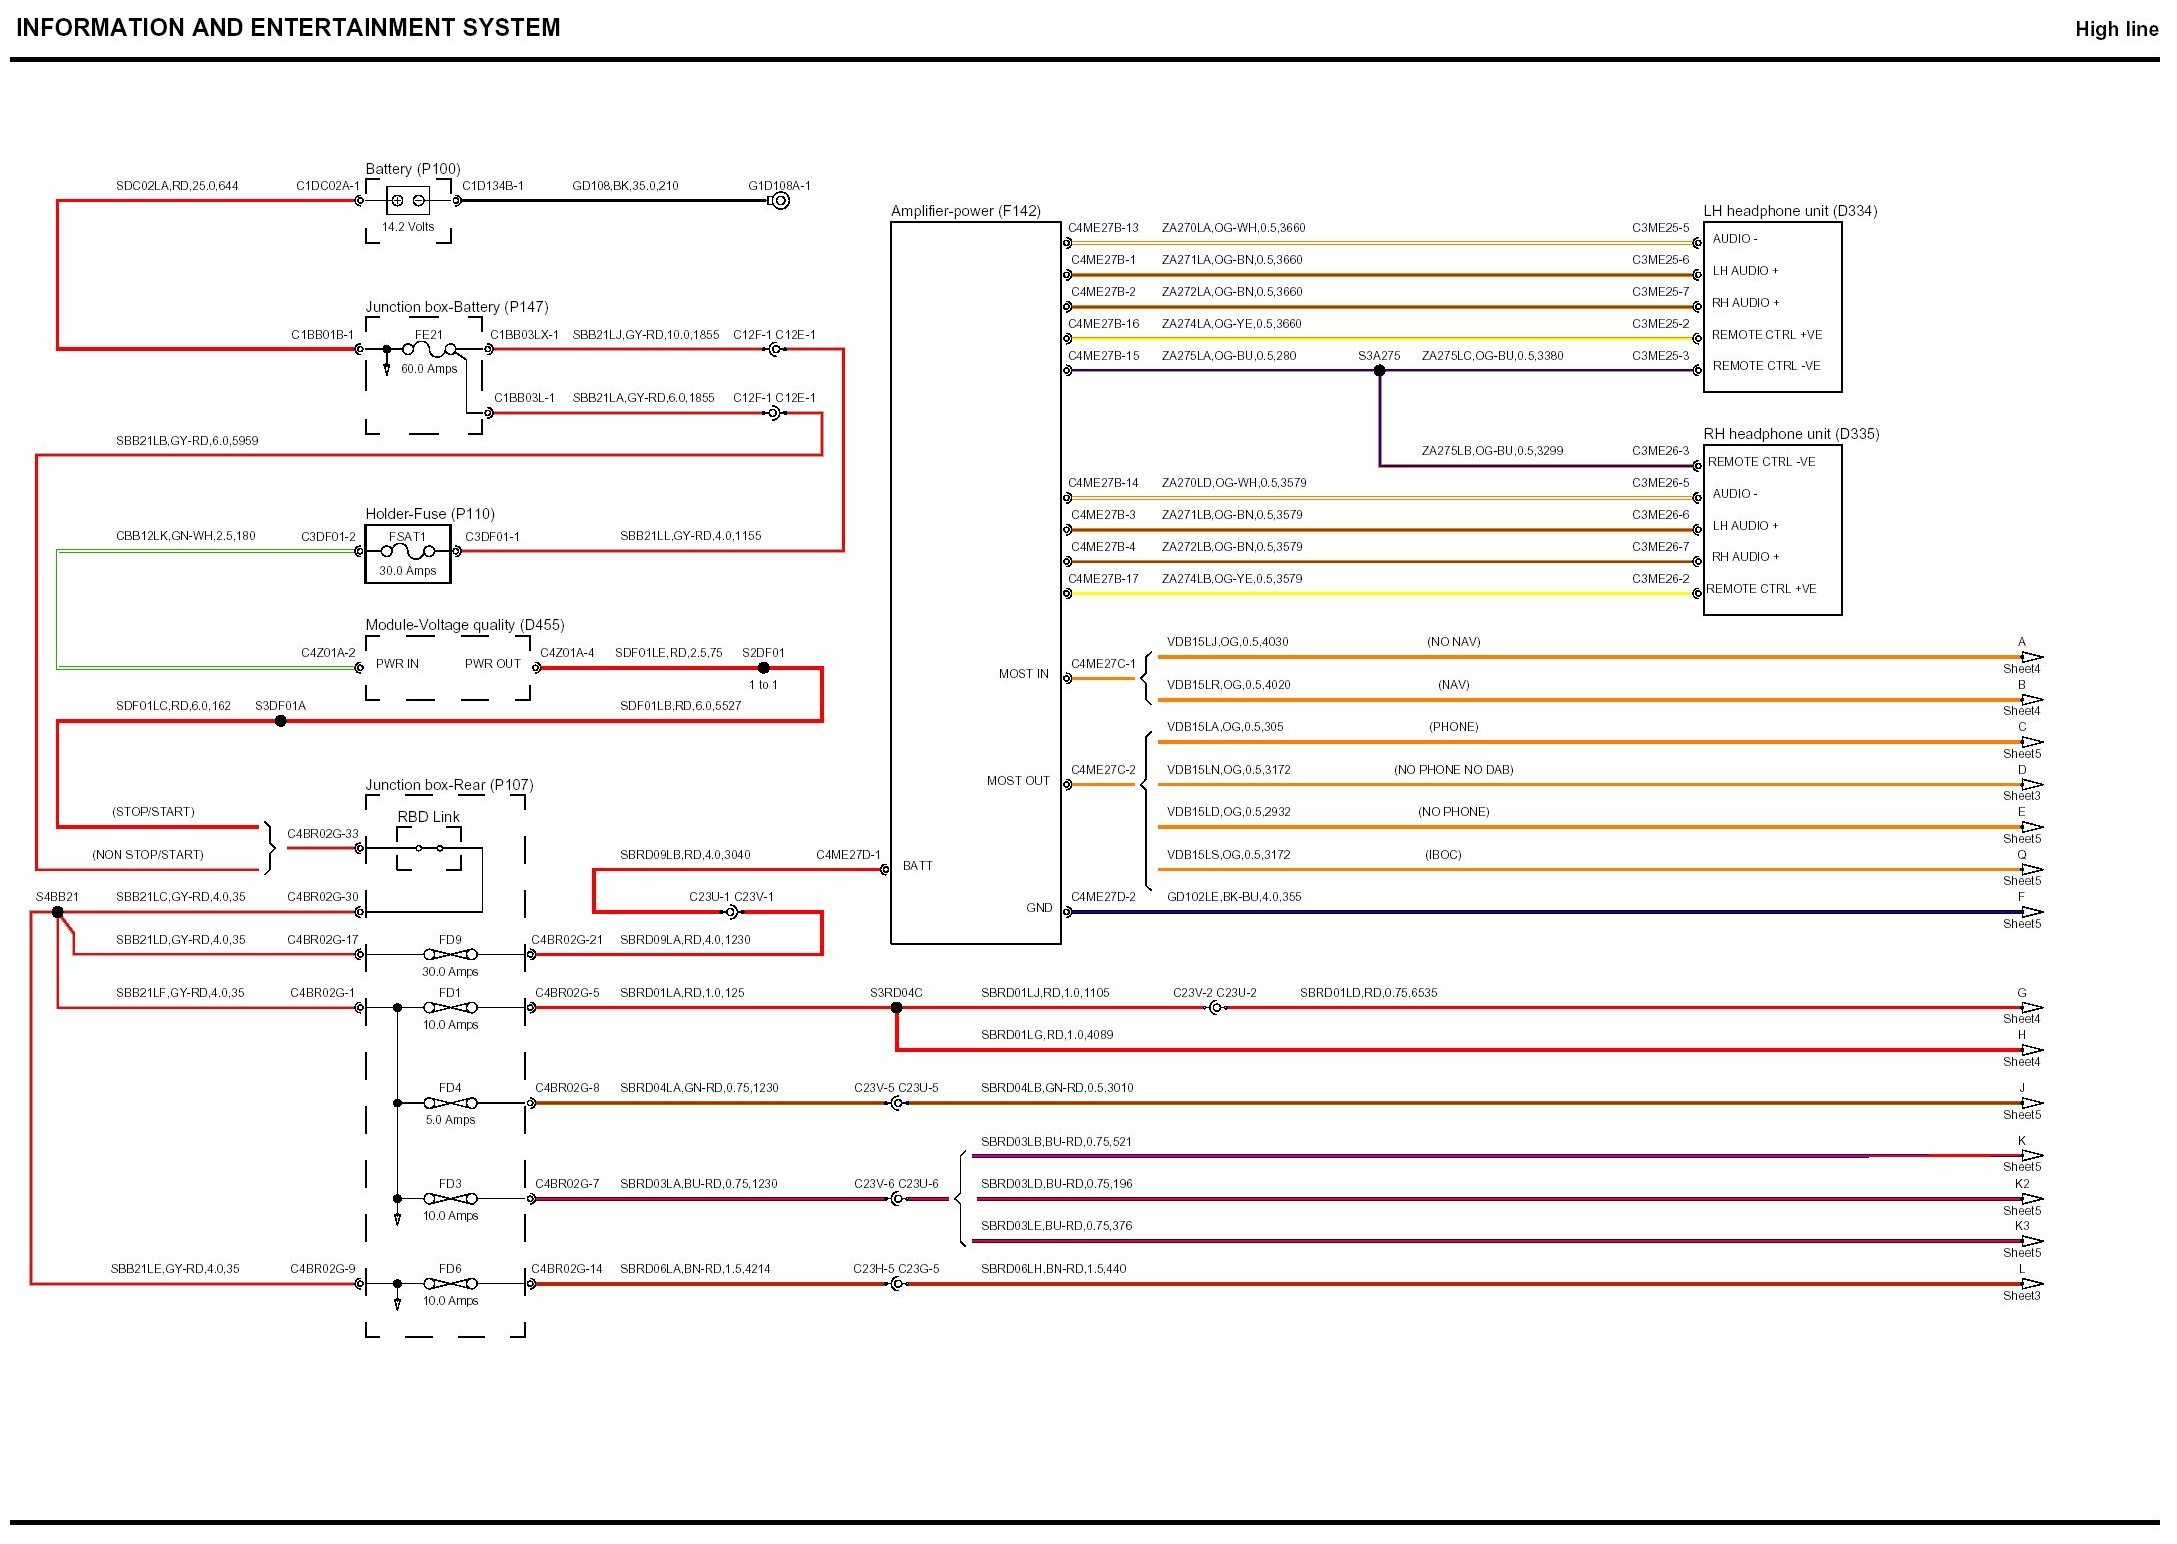
Task: Click the FSAT1 30.0 Amps fuse box
Action: click(x=408, y=553)
